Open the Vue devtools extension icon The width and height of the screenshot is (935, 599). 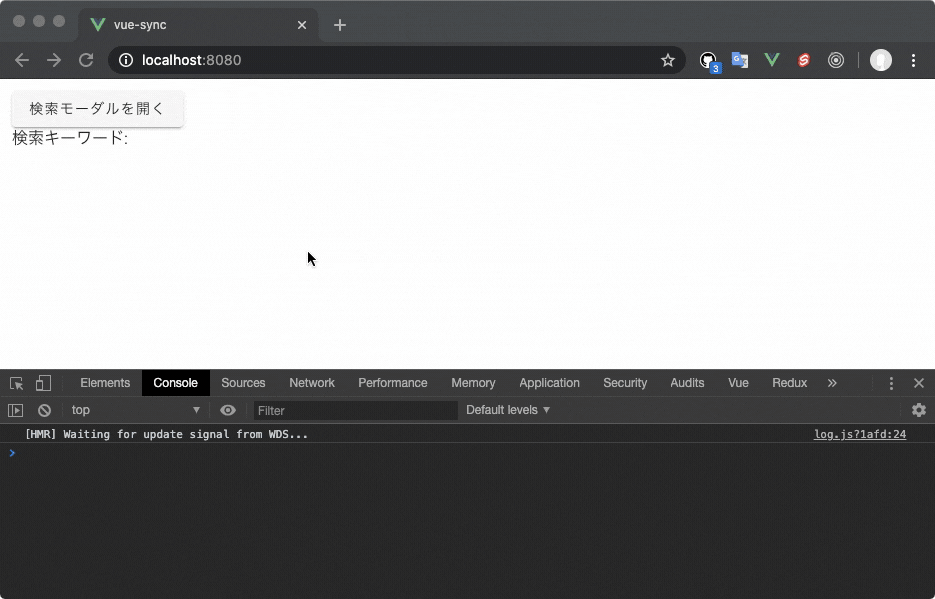[771, 60]
